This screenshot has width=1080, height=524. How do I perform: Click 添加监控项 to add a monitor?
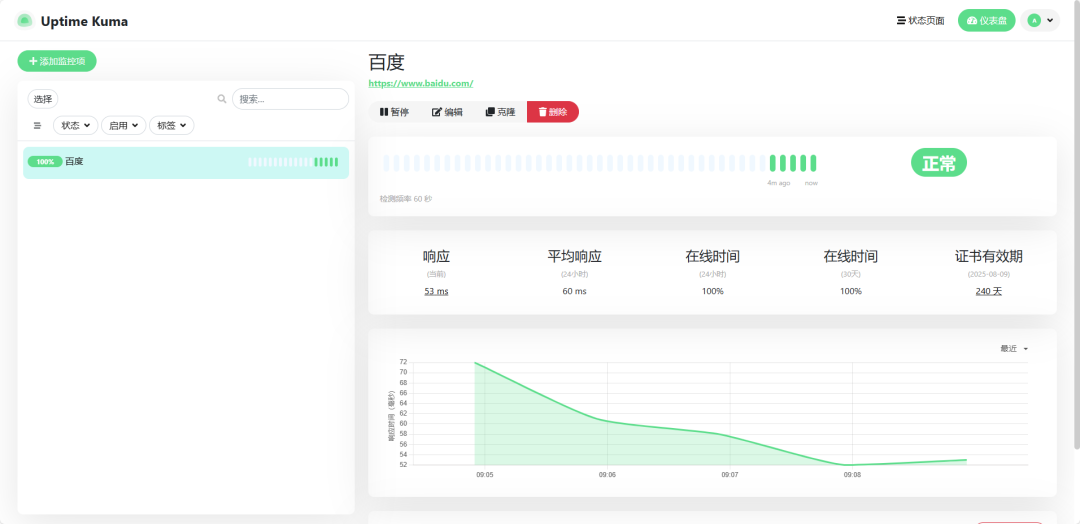pos(57,61)
